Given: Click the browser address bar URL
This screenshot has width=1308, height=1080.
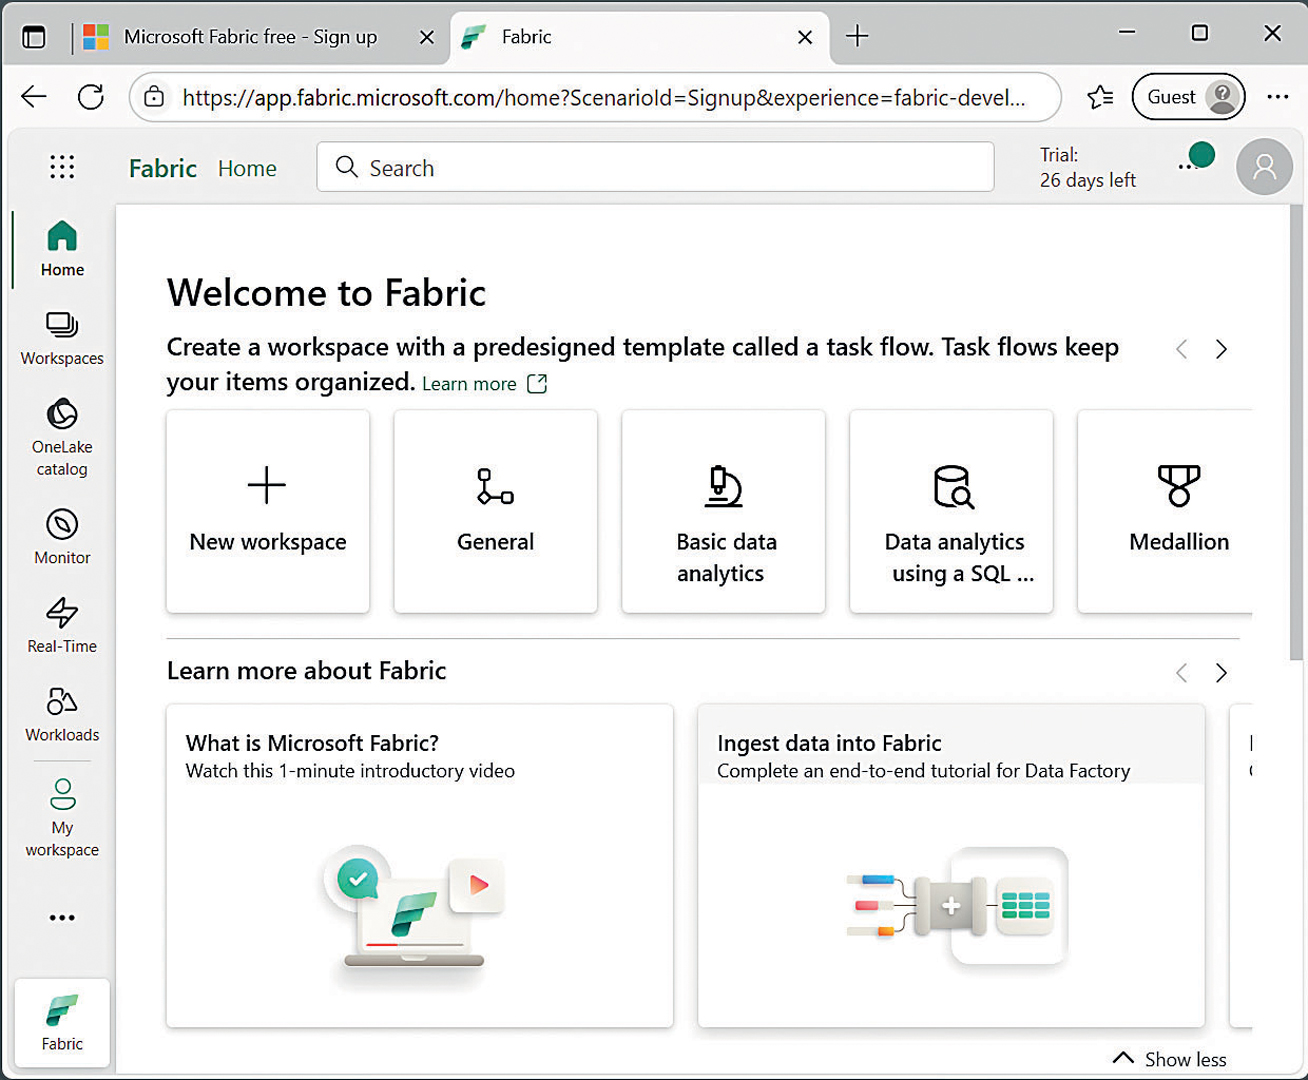Looking at the screenshot, I should [604, 97].
